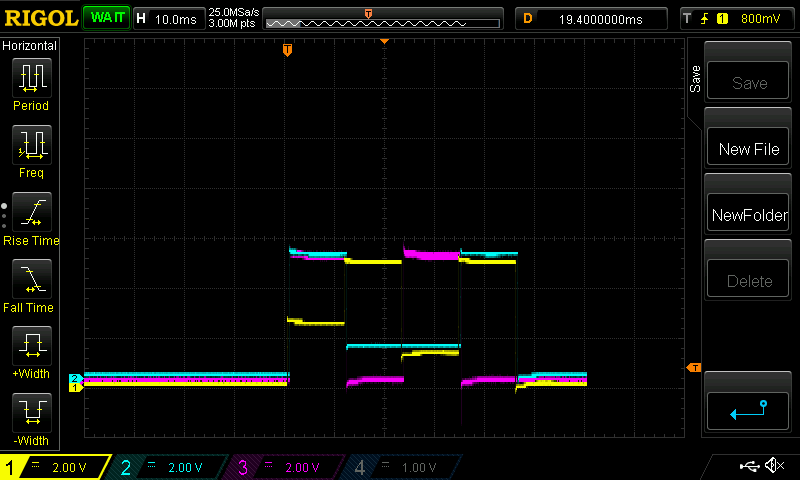The height and width of the screenshot is (480, 800).
Task: Click the vertical Save menu tab label
Action: click(695, 79)
